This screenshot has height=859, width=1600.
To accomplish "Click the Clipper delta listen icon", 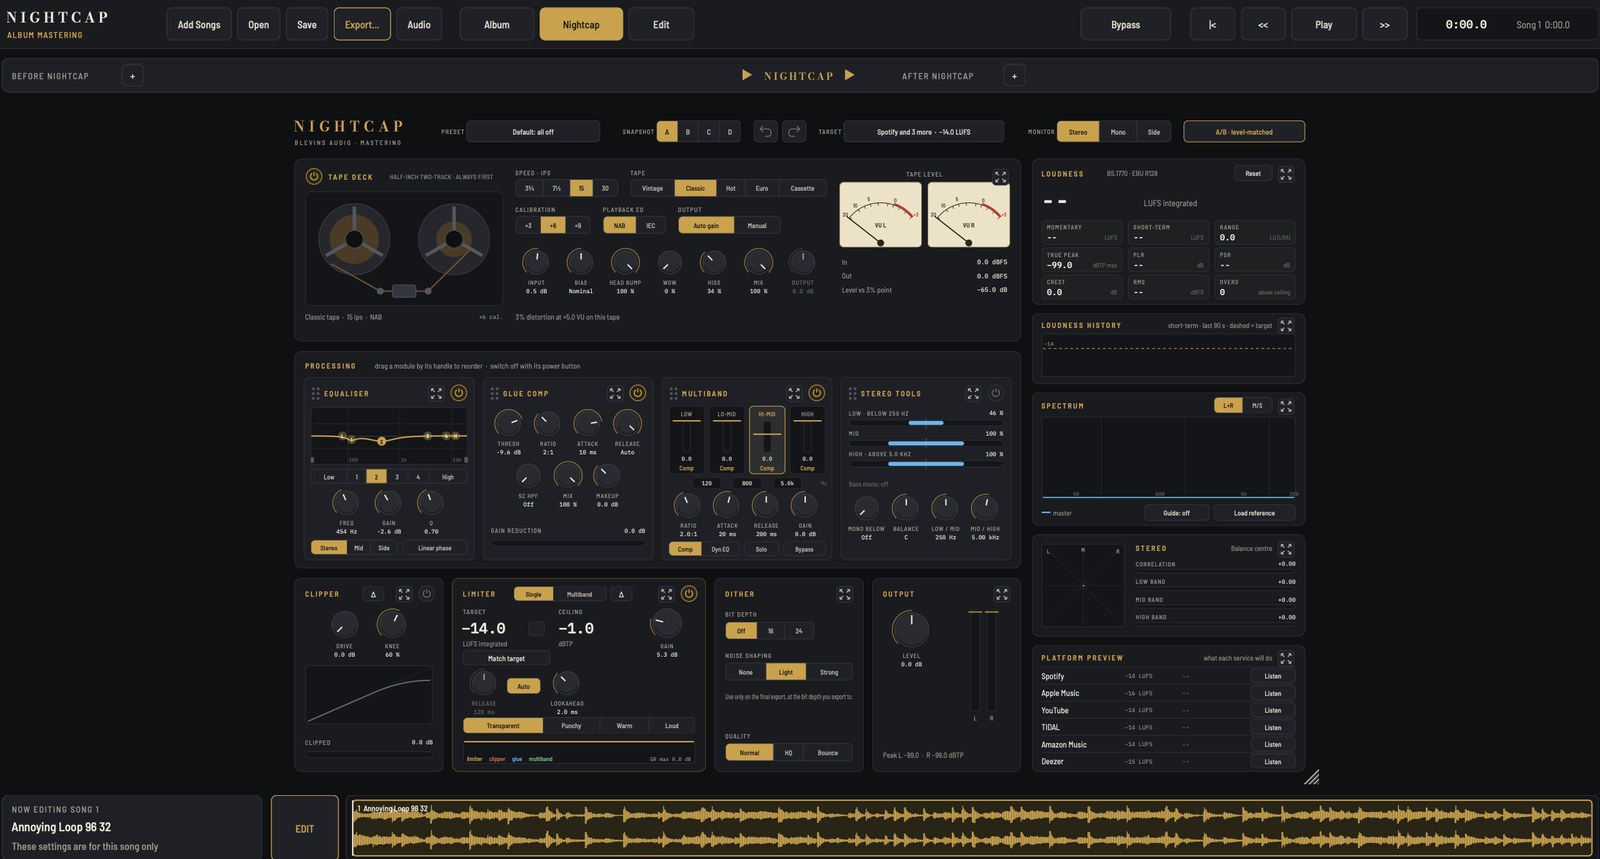I will [x=373, y=594].
